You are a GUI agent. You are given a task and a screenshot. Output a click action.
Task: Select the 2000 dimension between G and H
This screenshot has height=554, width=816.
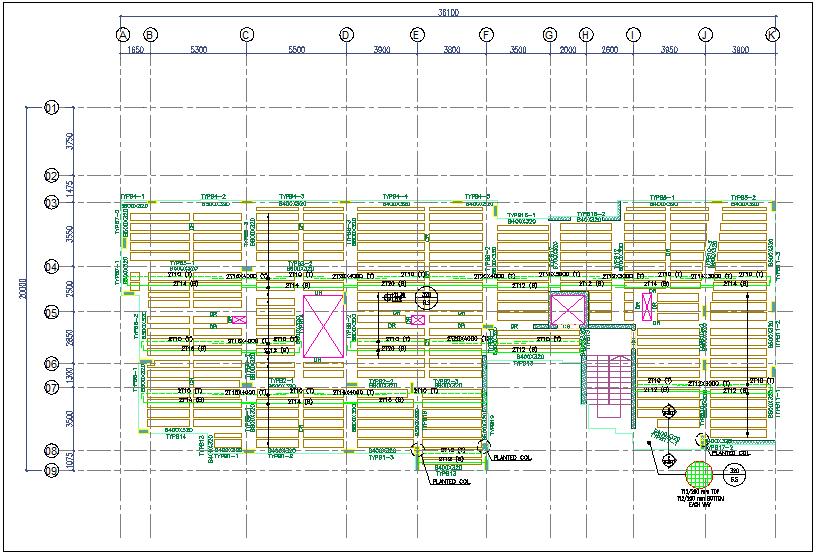click(x=568, y=50)
